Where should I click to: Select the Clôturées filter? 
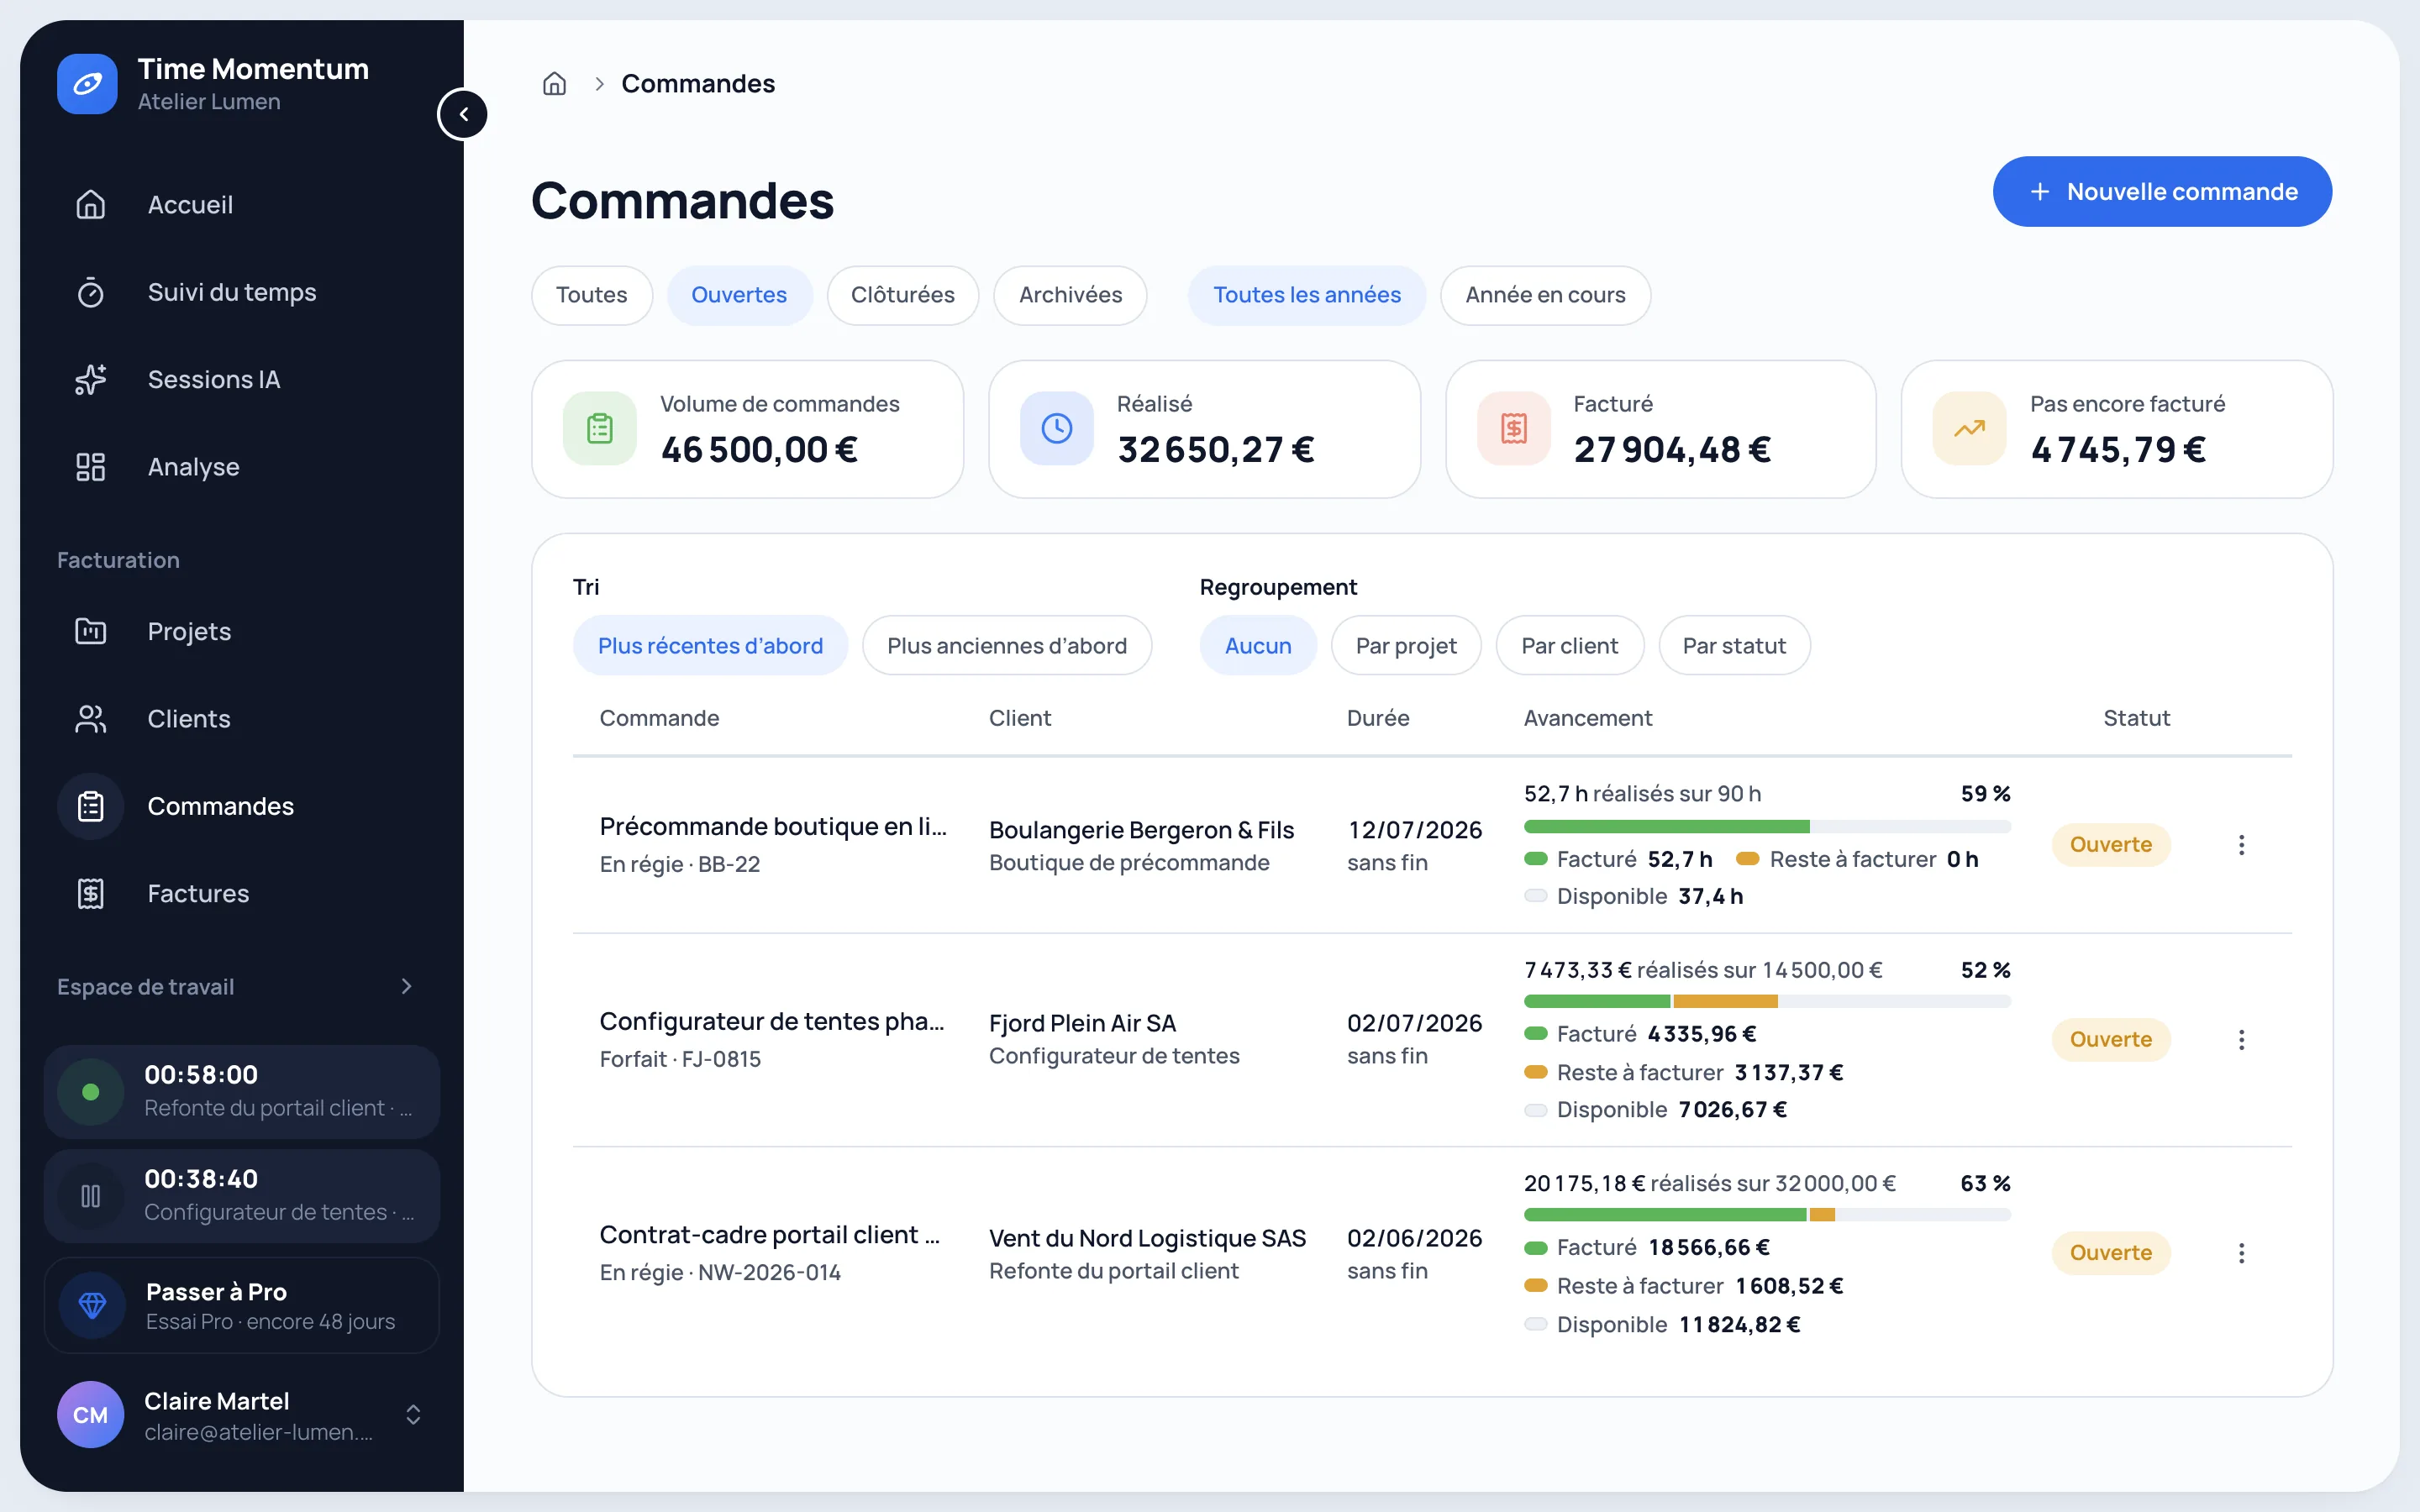[x=903, y=295]
